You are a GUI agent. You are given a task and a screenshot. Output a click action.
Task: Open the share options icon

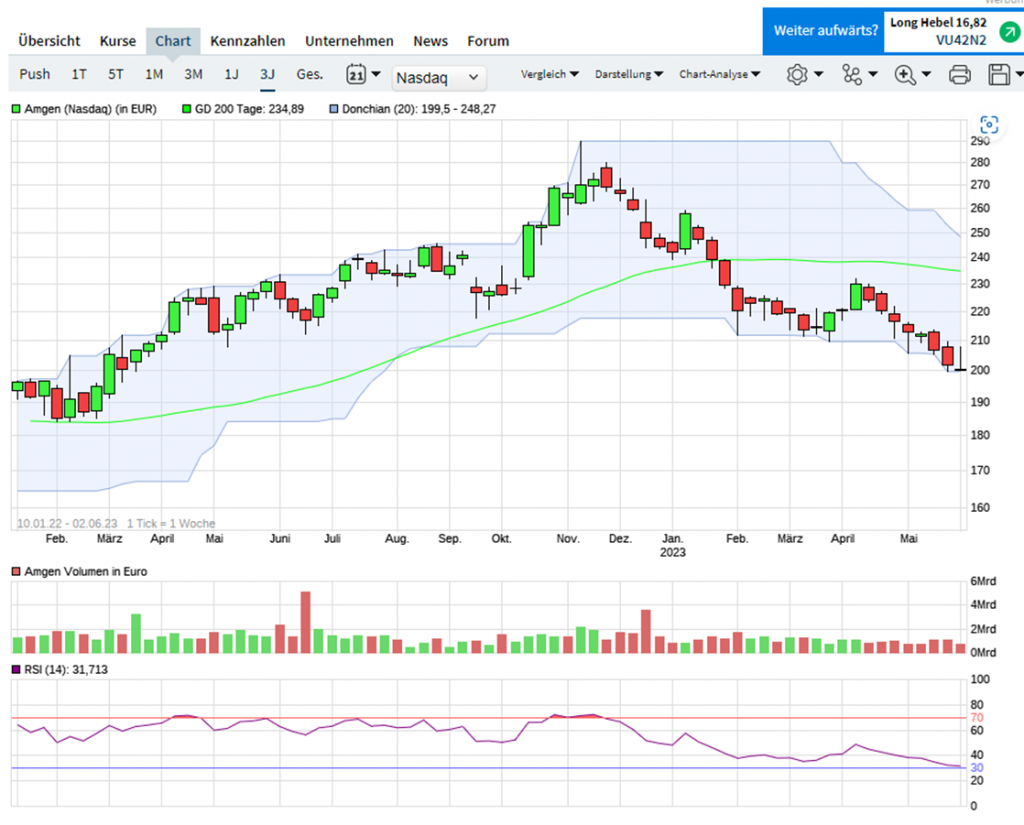point(852,74)
